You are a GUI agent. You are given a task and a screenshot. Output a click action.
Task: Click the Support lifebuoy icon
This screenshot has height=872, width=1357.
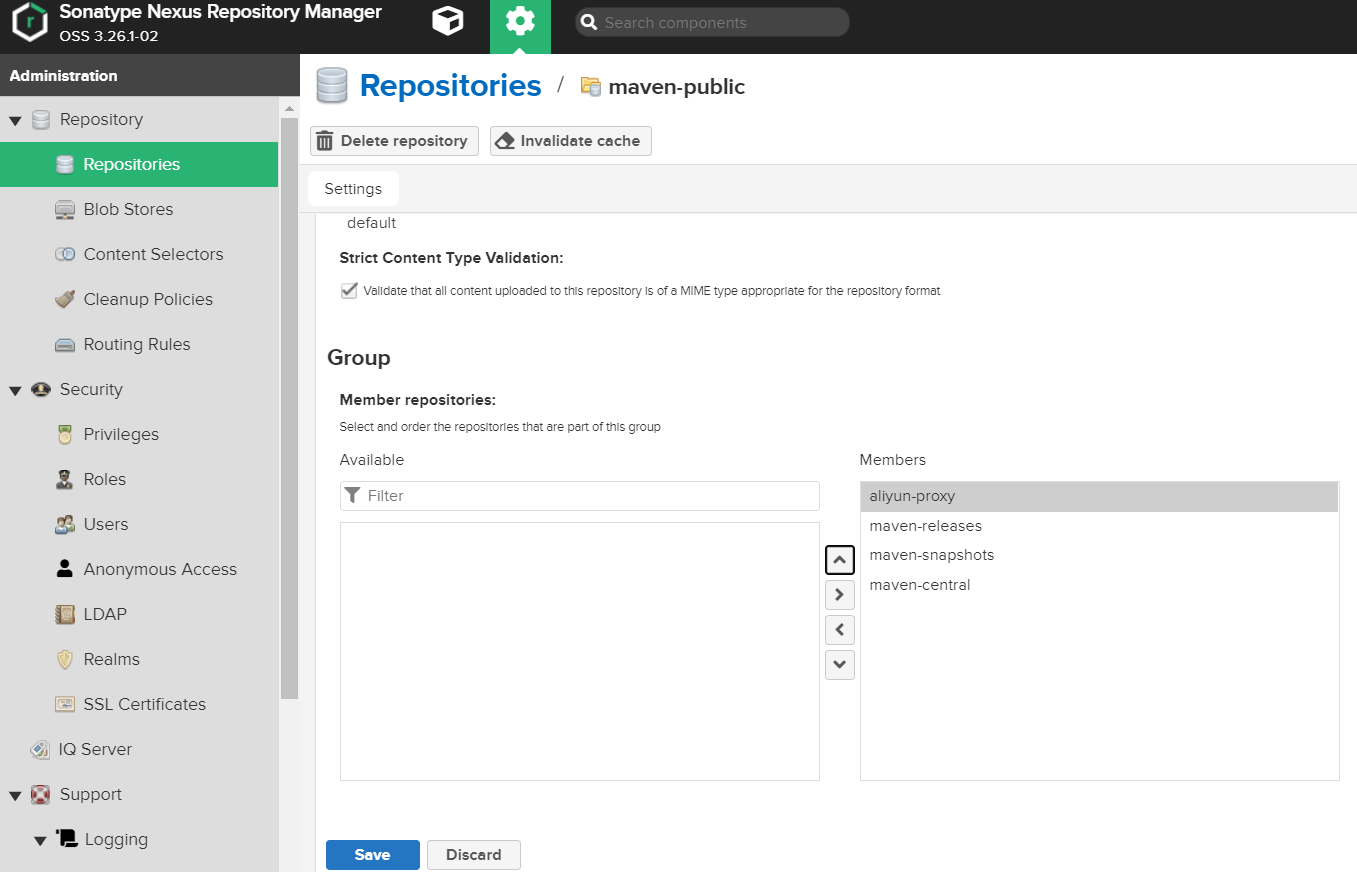[x=41, y=795]
